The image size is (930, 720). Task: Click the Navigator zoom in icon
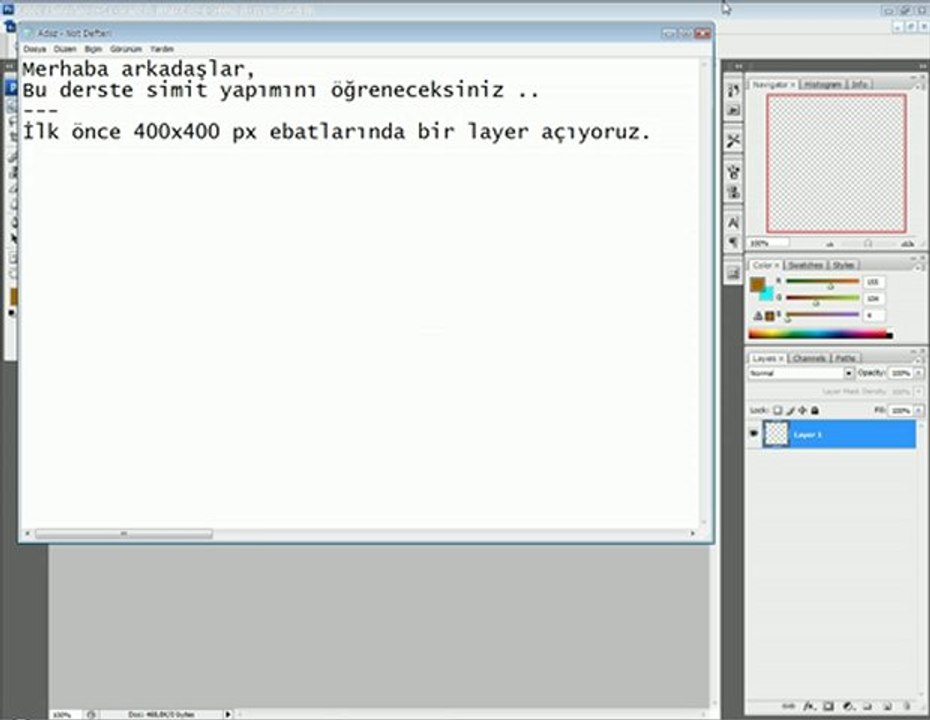tap(907, 243)
